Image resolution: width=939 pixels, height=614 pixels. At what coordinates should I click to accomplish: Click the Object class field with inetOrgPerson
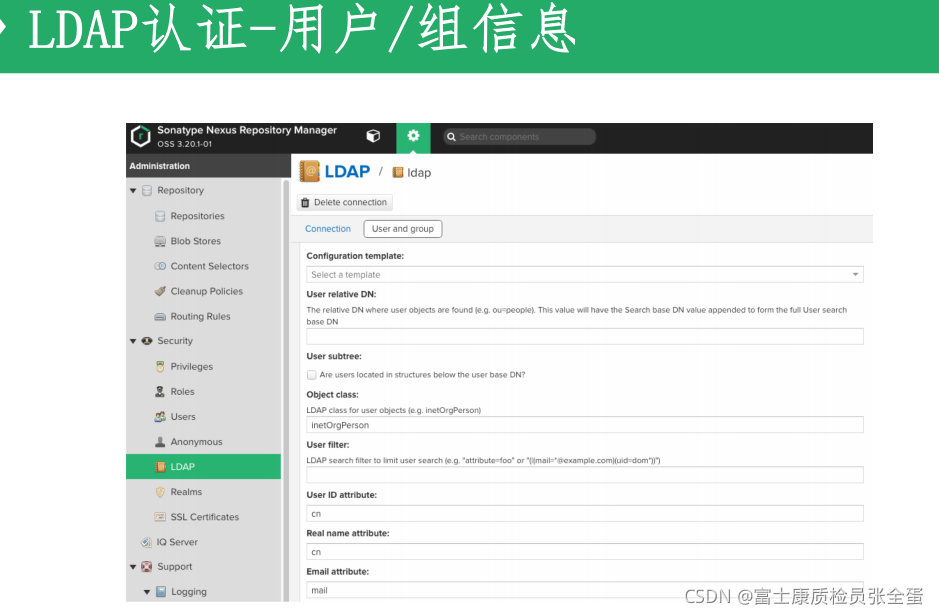(x=585, y=425)
